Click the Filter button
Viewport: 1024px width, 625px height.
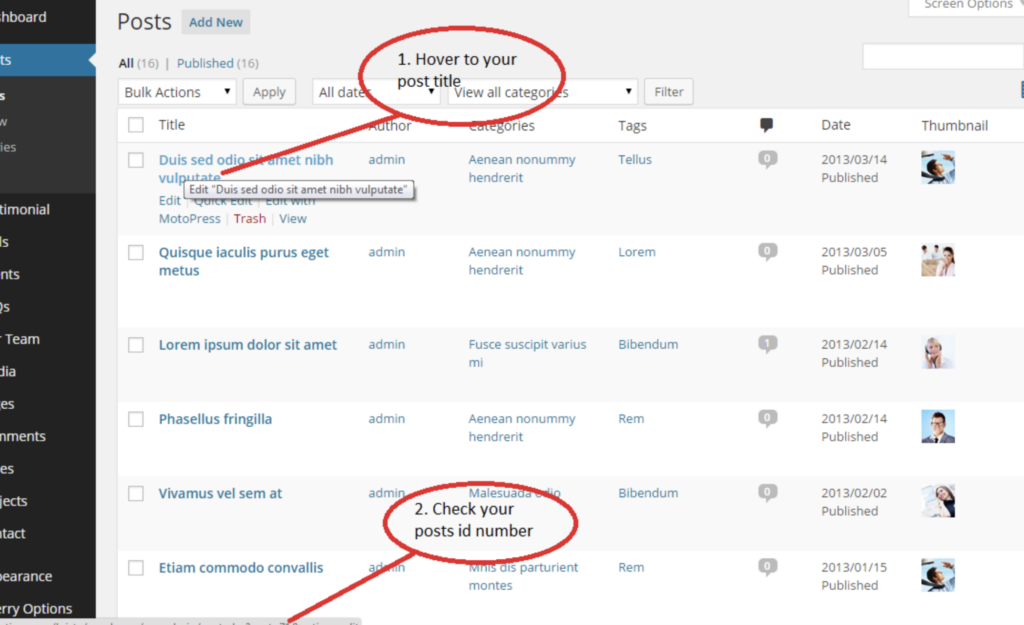coord(668,91)
